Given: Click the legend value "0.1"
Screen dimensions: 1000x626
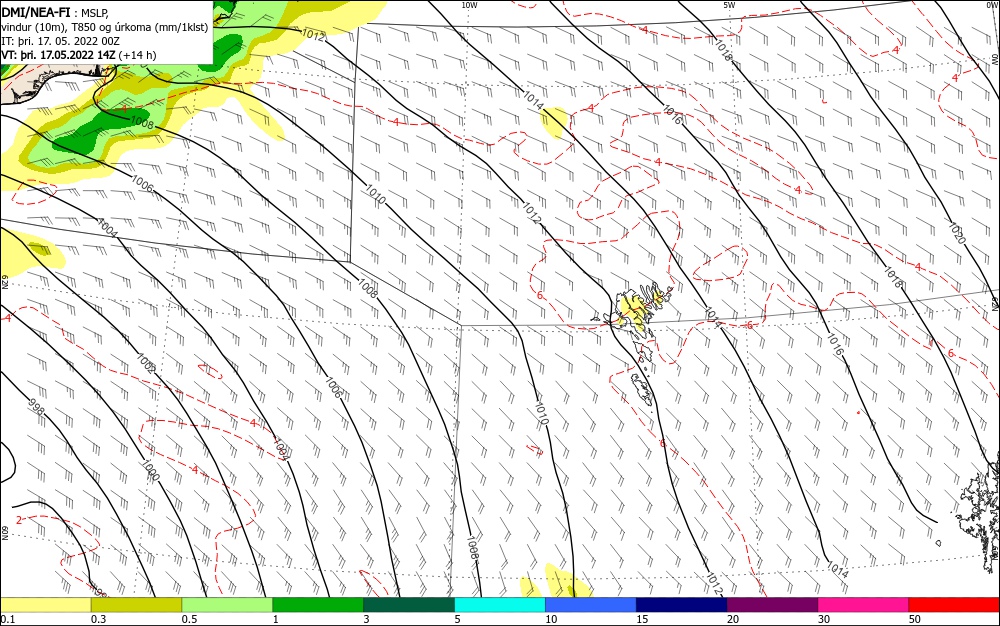Looking at the screenshot, I should 8,619.
